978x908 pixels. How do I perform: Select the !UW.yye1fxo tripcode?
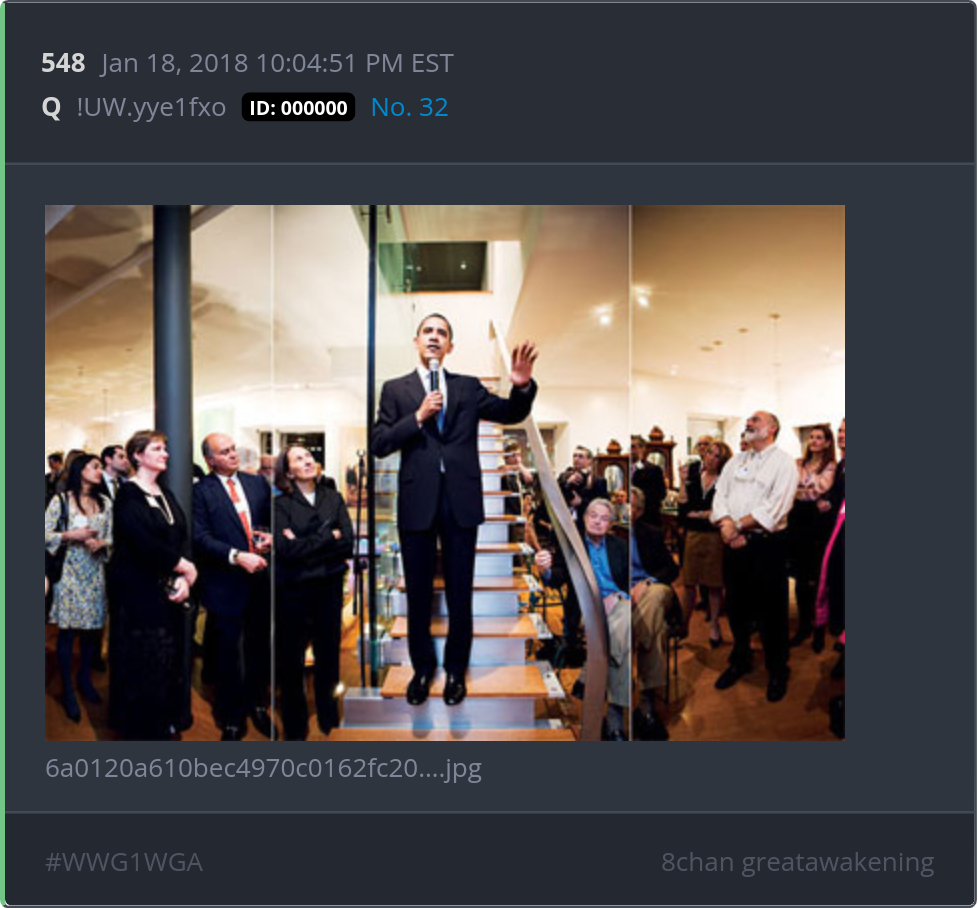(x=151, y=107)
